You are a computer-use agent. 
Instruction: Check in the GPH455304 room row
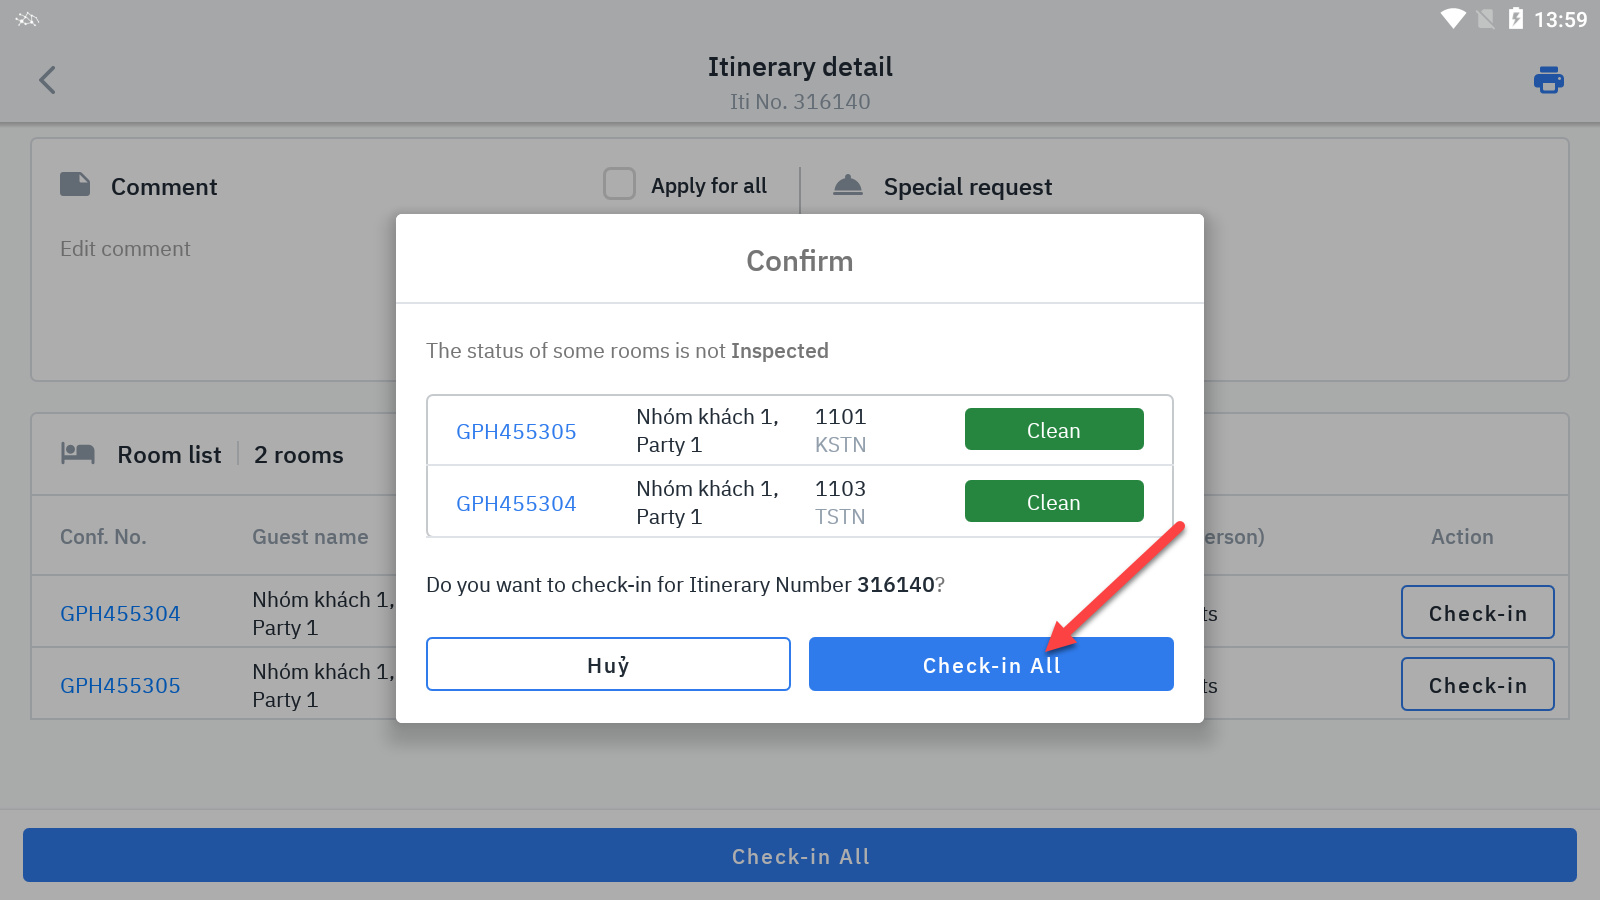point(1478,612)
